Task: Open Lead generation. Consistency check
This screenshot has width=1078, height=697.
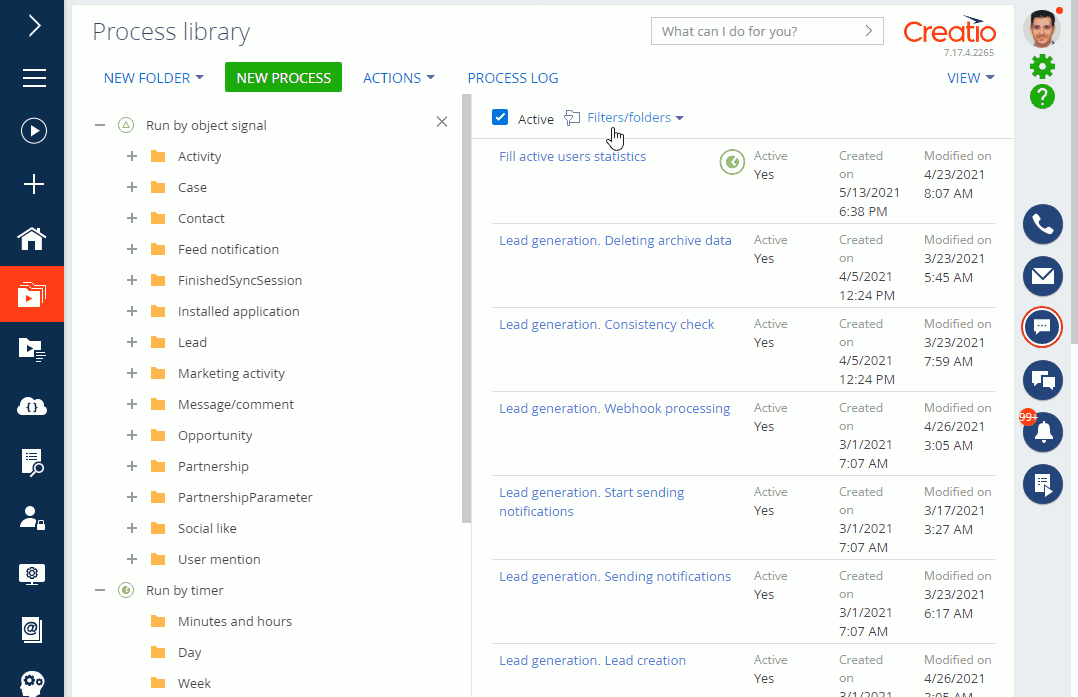Action: point(606,324)
